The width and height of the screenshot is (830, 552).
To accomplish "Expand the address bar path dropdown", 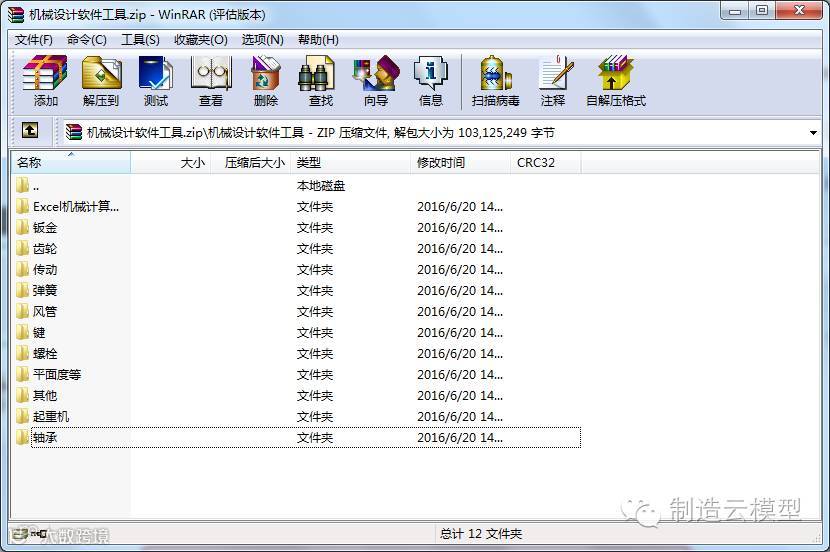I will coord(813,133).
